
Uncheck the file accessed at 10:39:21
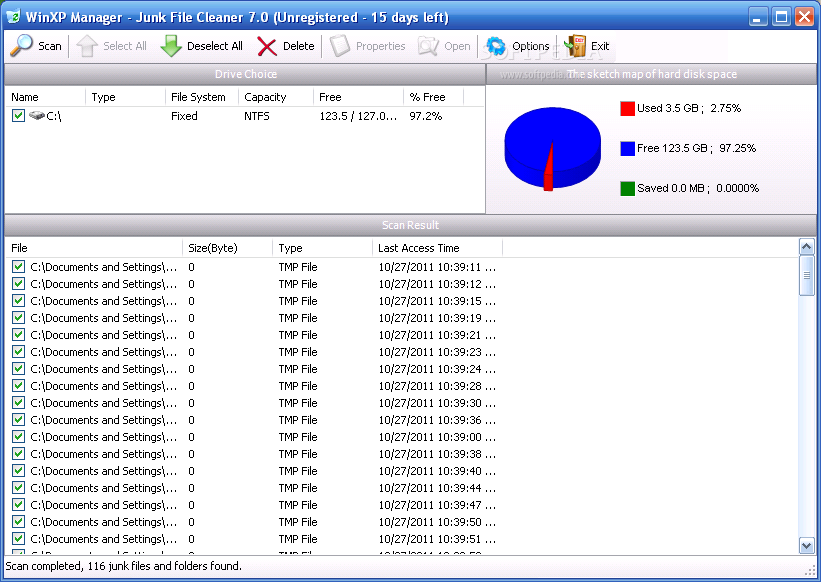pyautogui.click(x=18, y=335)
